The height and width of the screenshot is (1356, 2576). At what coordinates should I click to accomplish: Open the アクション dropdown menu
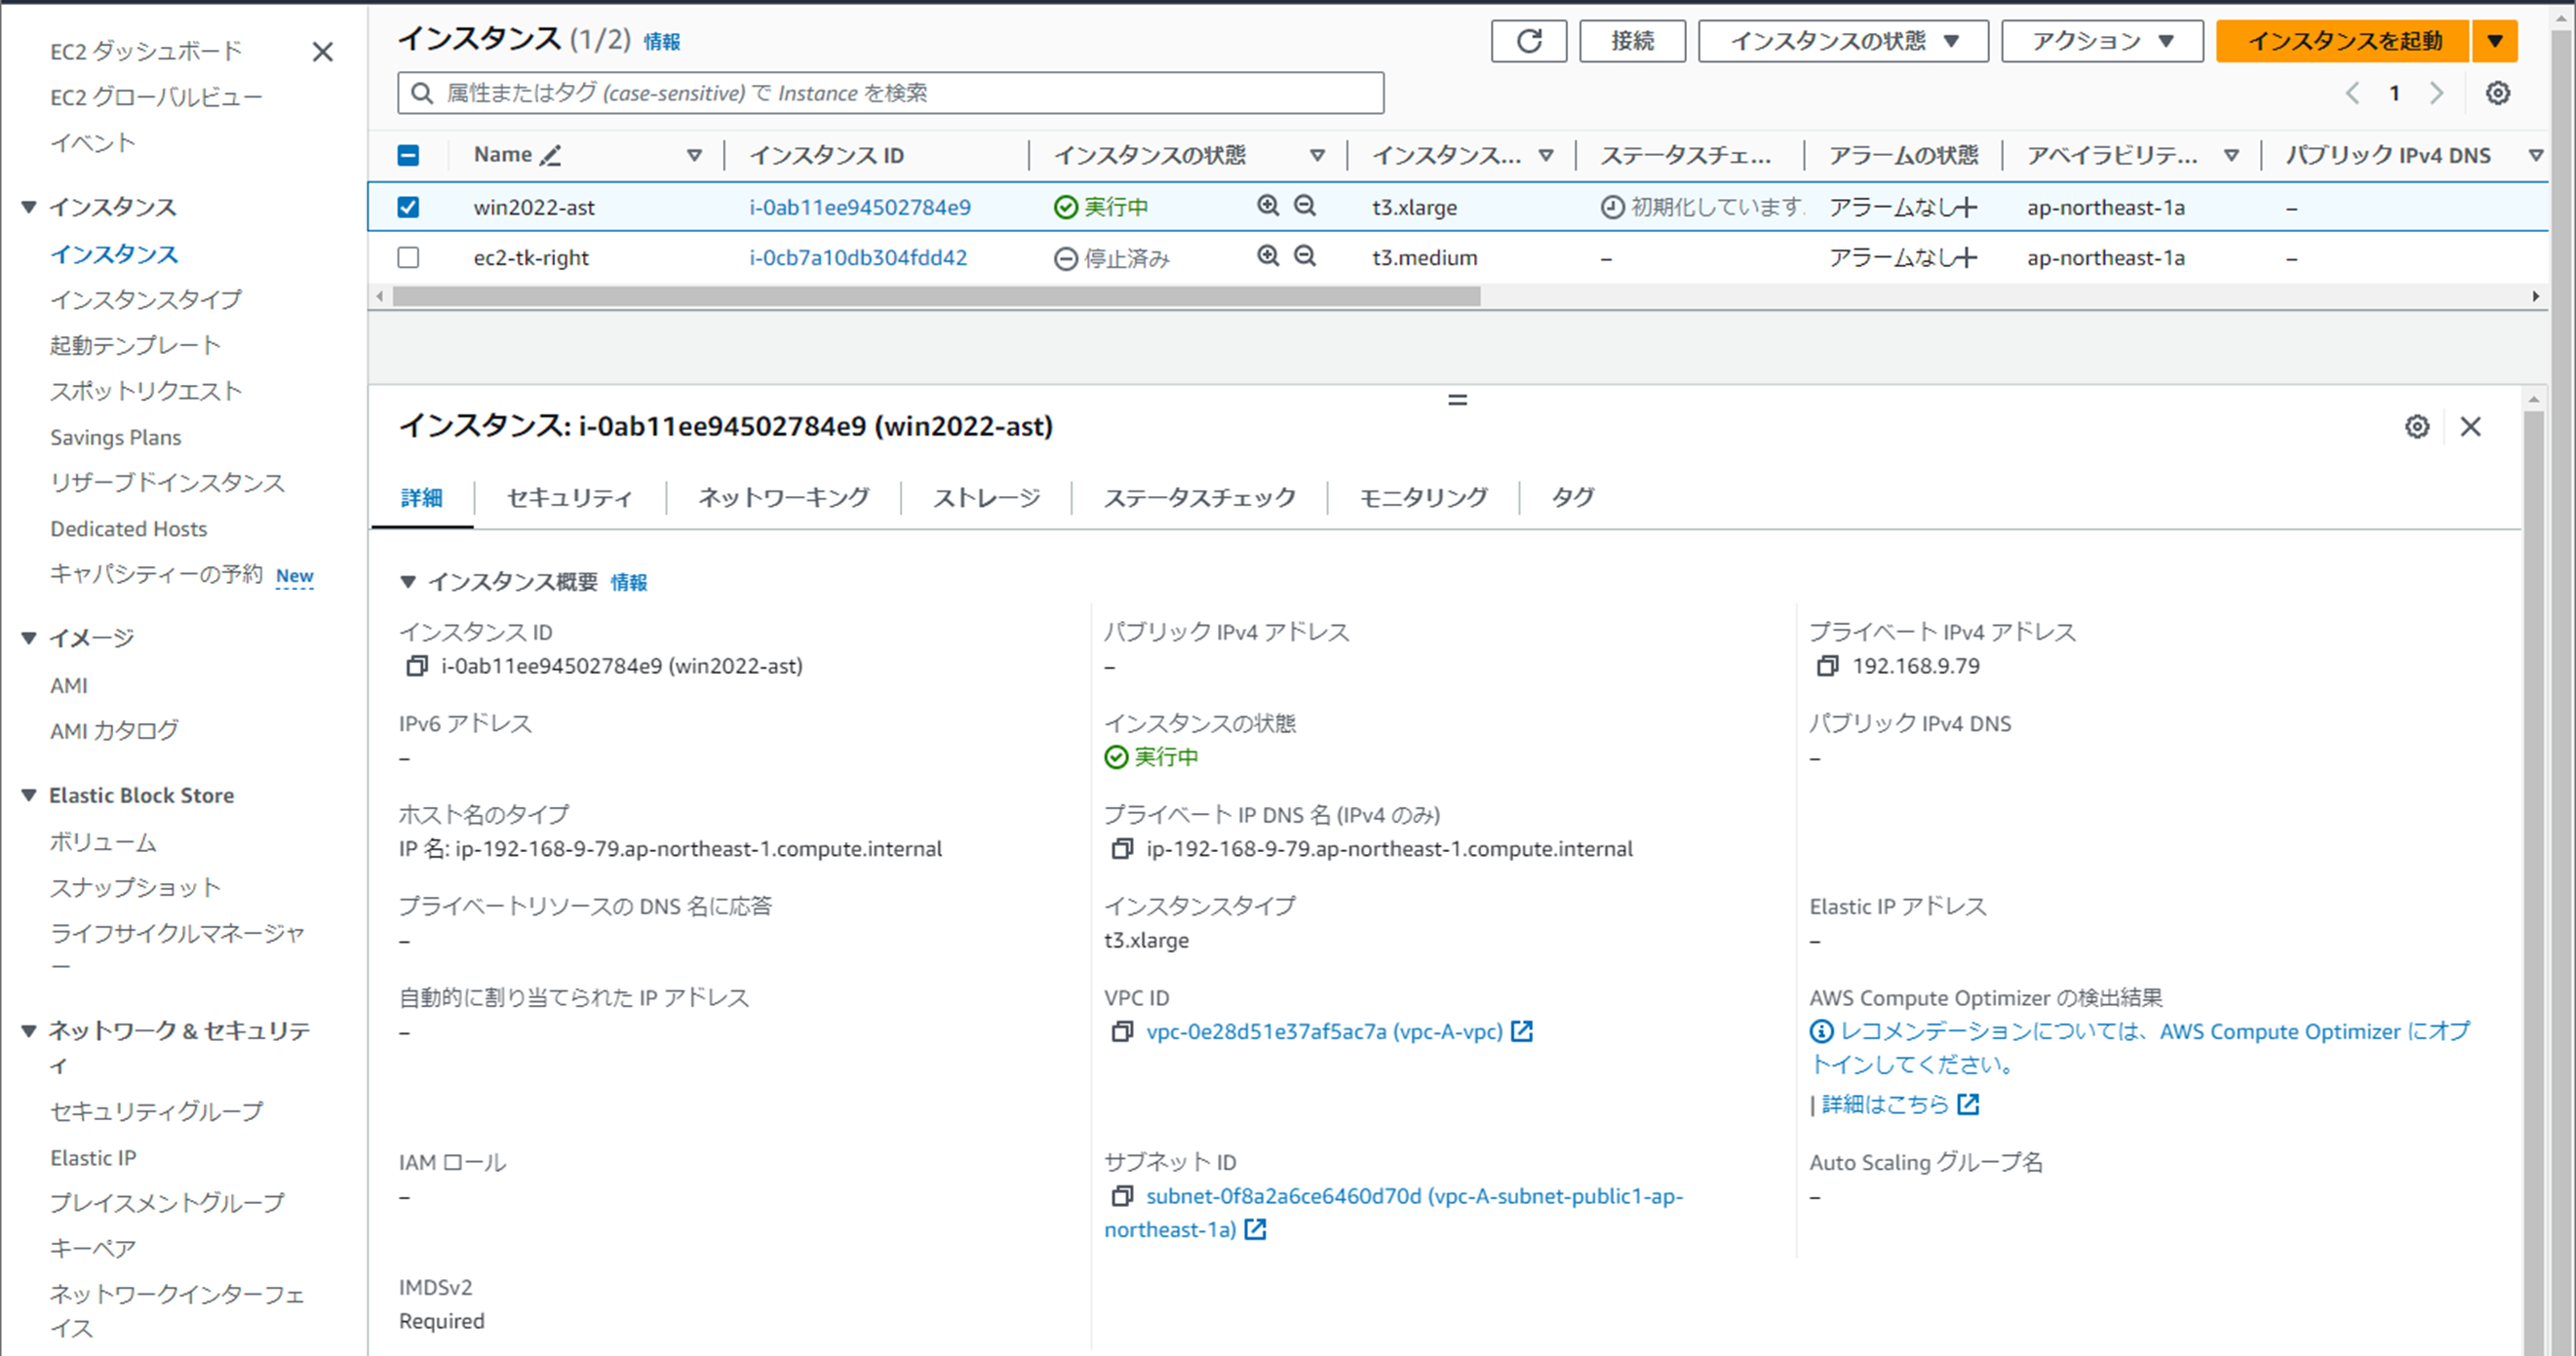click(2102, 41)
